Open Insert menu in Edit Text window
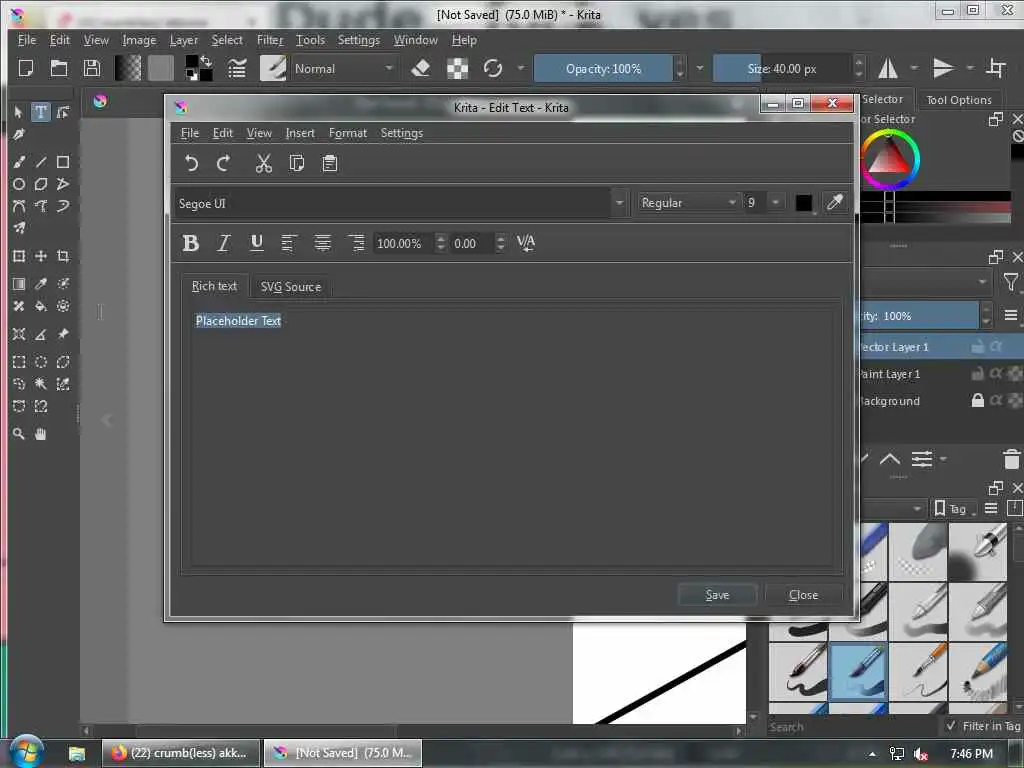The width and height of the screenshot is (1024, 768). click(x=300, y=133)
